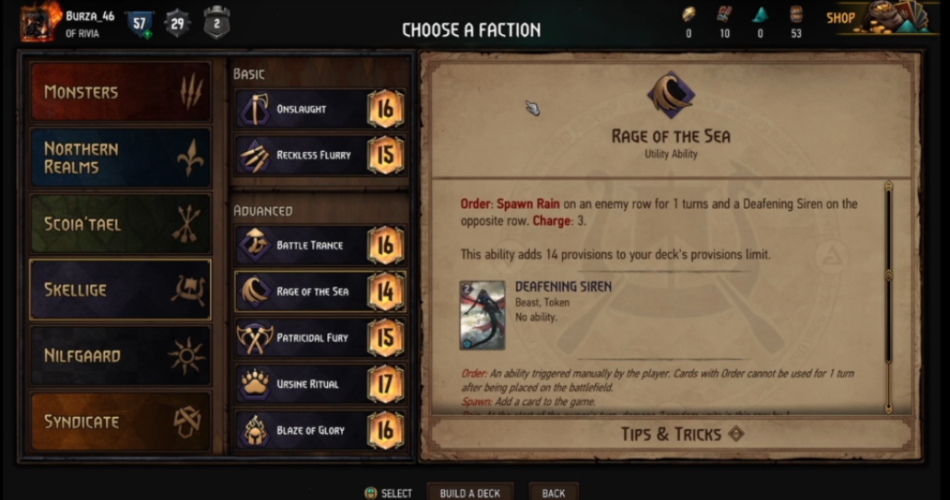Viewport: 950px width, 500px height.
Task: Click the ability description scrollbar
Action: [888, 297]
